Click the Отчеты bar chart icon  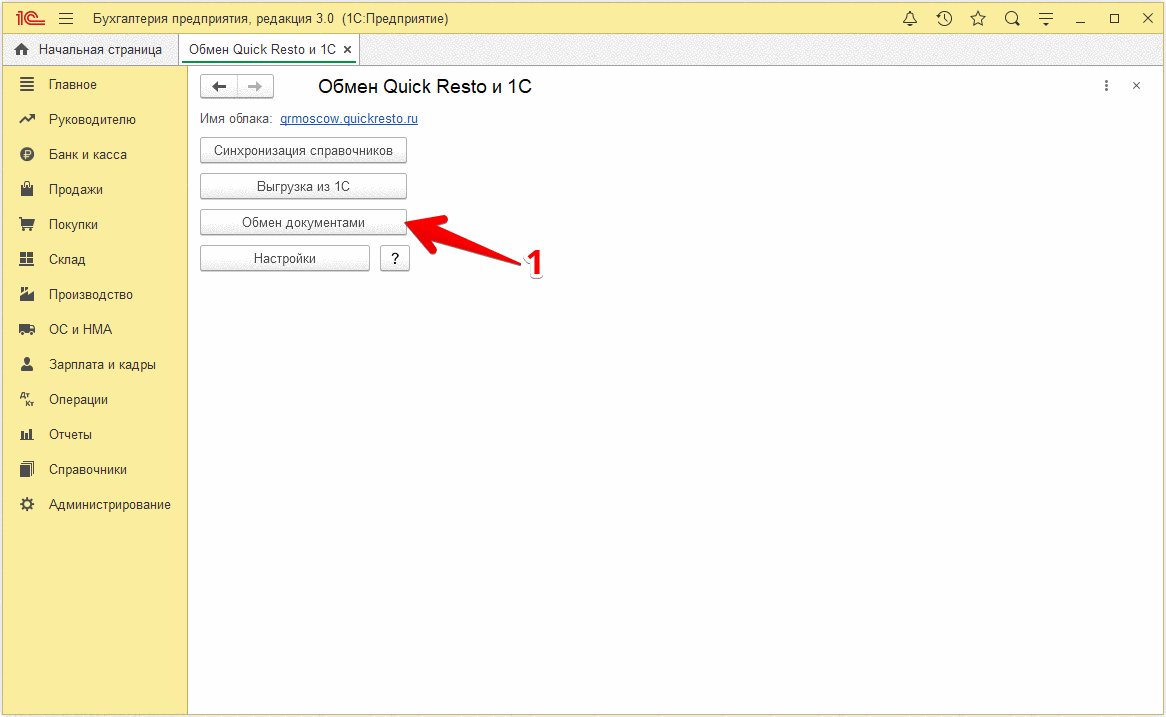(x=27, y=434)
